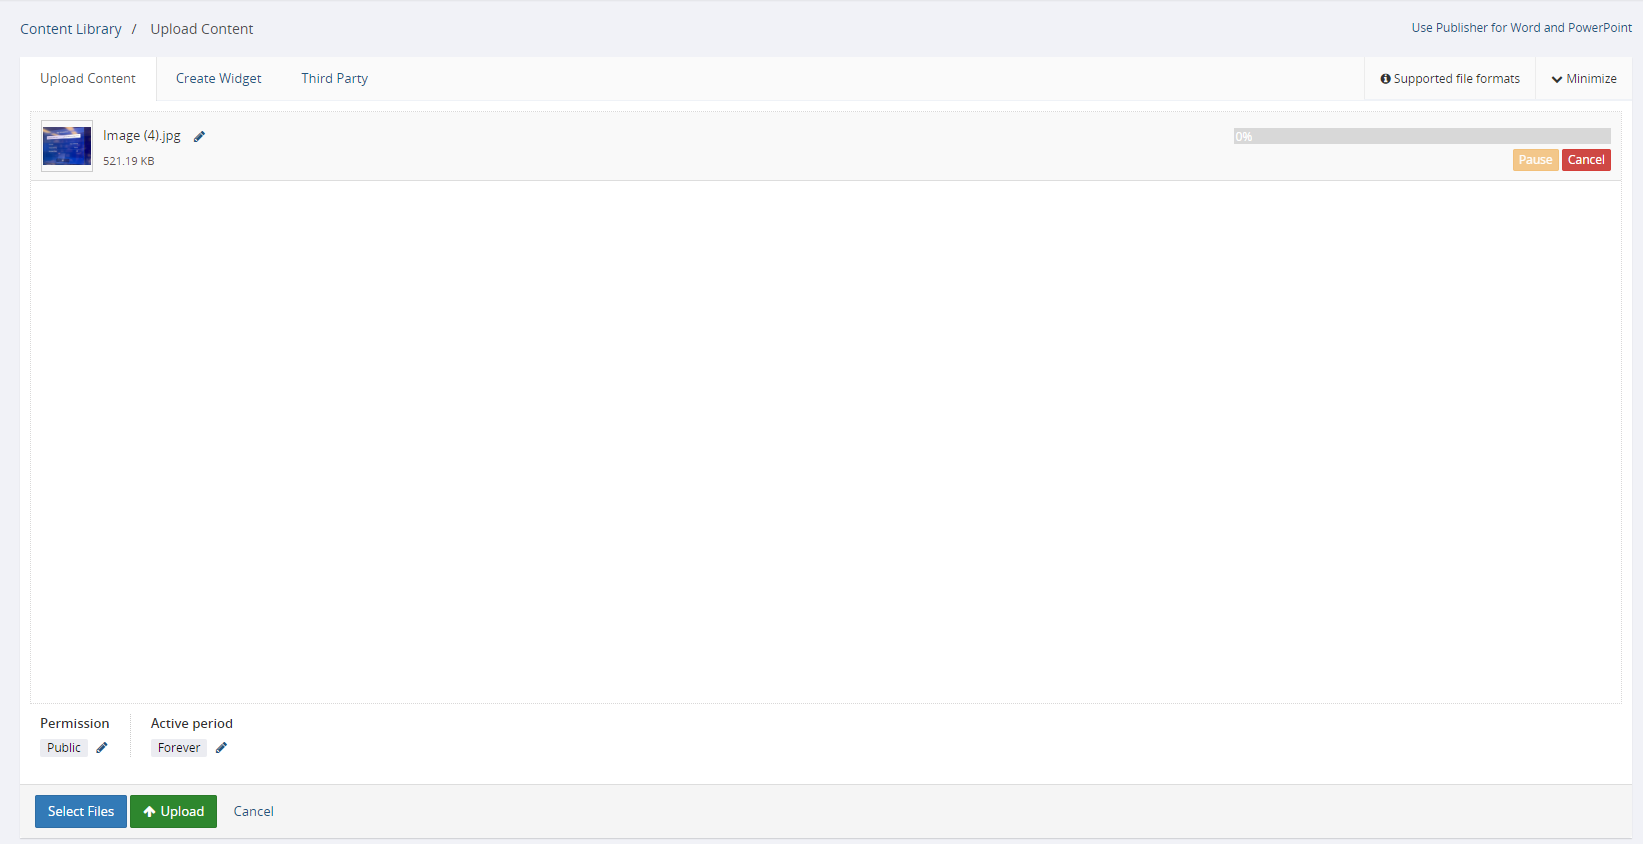Edit the Forever active period pencil icon

click(x=221, y=748)
